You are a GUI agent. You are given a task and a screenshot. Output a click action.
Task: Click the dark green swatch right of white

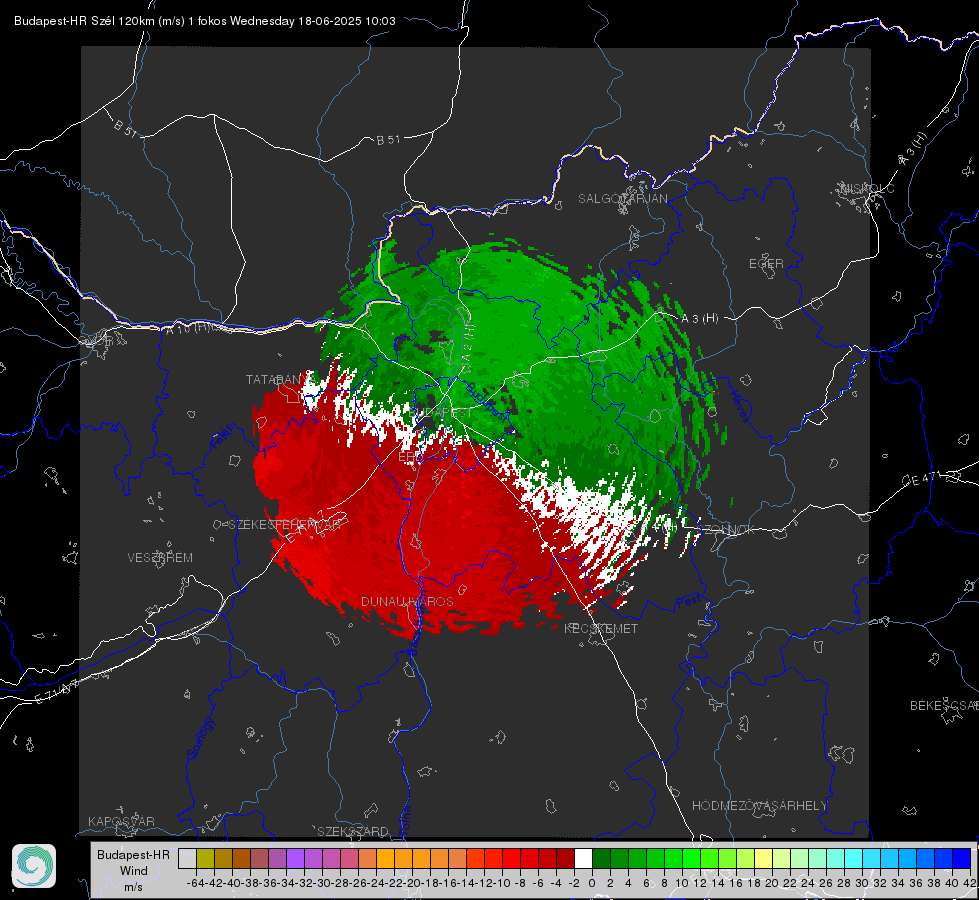[x=601, y=859]
